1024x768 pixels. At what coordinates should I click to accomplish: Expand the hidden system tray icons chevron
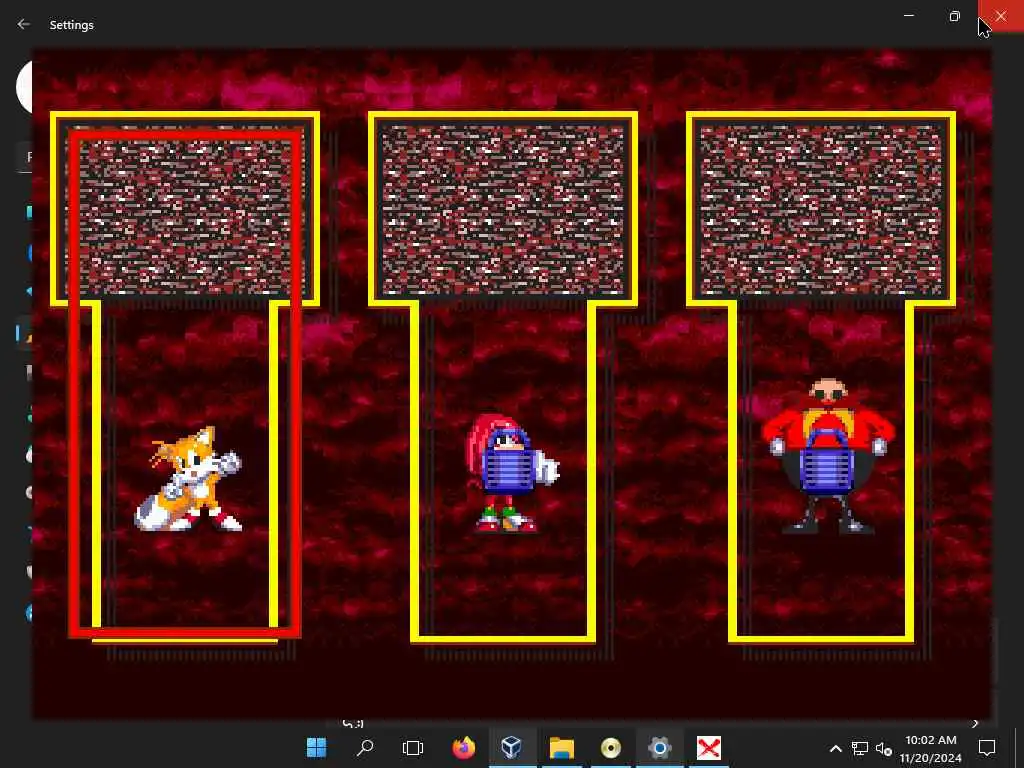coord(835,748)
